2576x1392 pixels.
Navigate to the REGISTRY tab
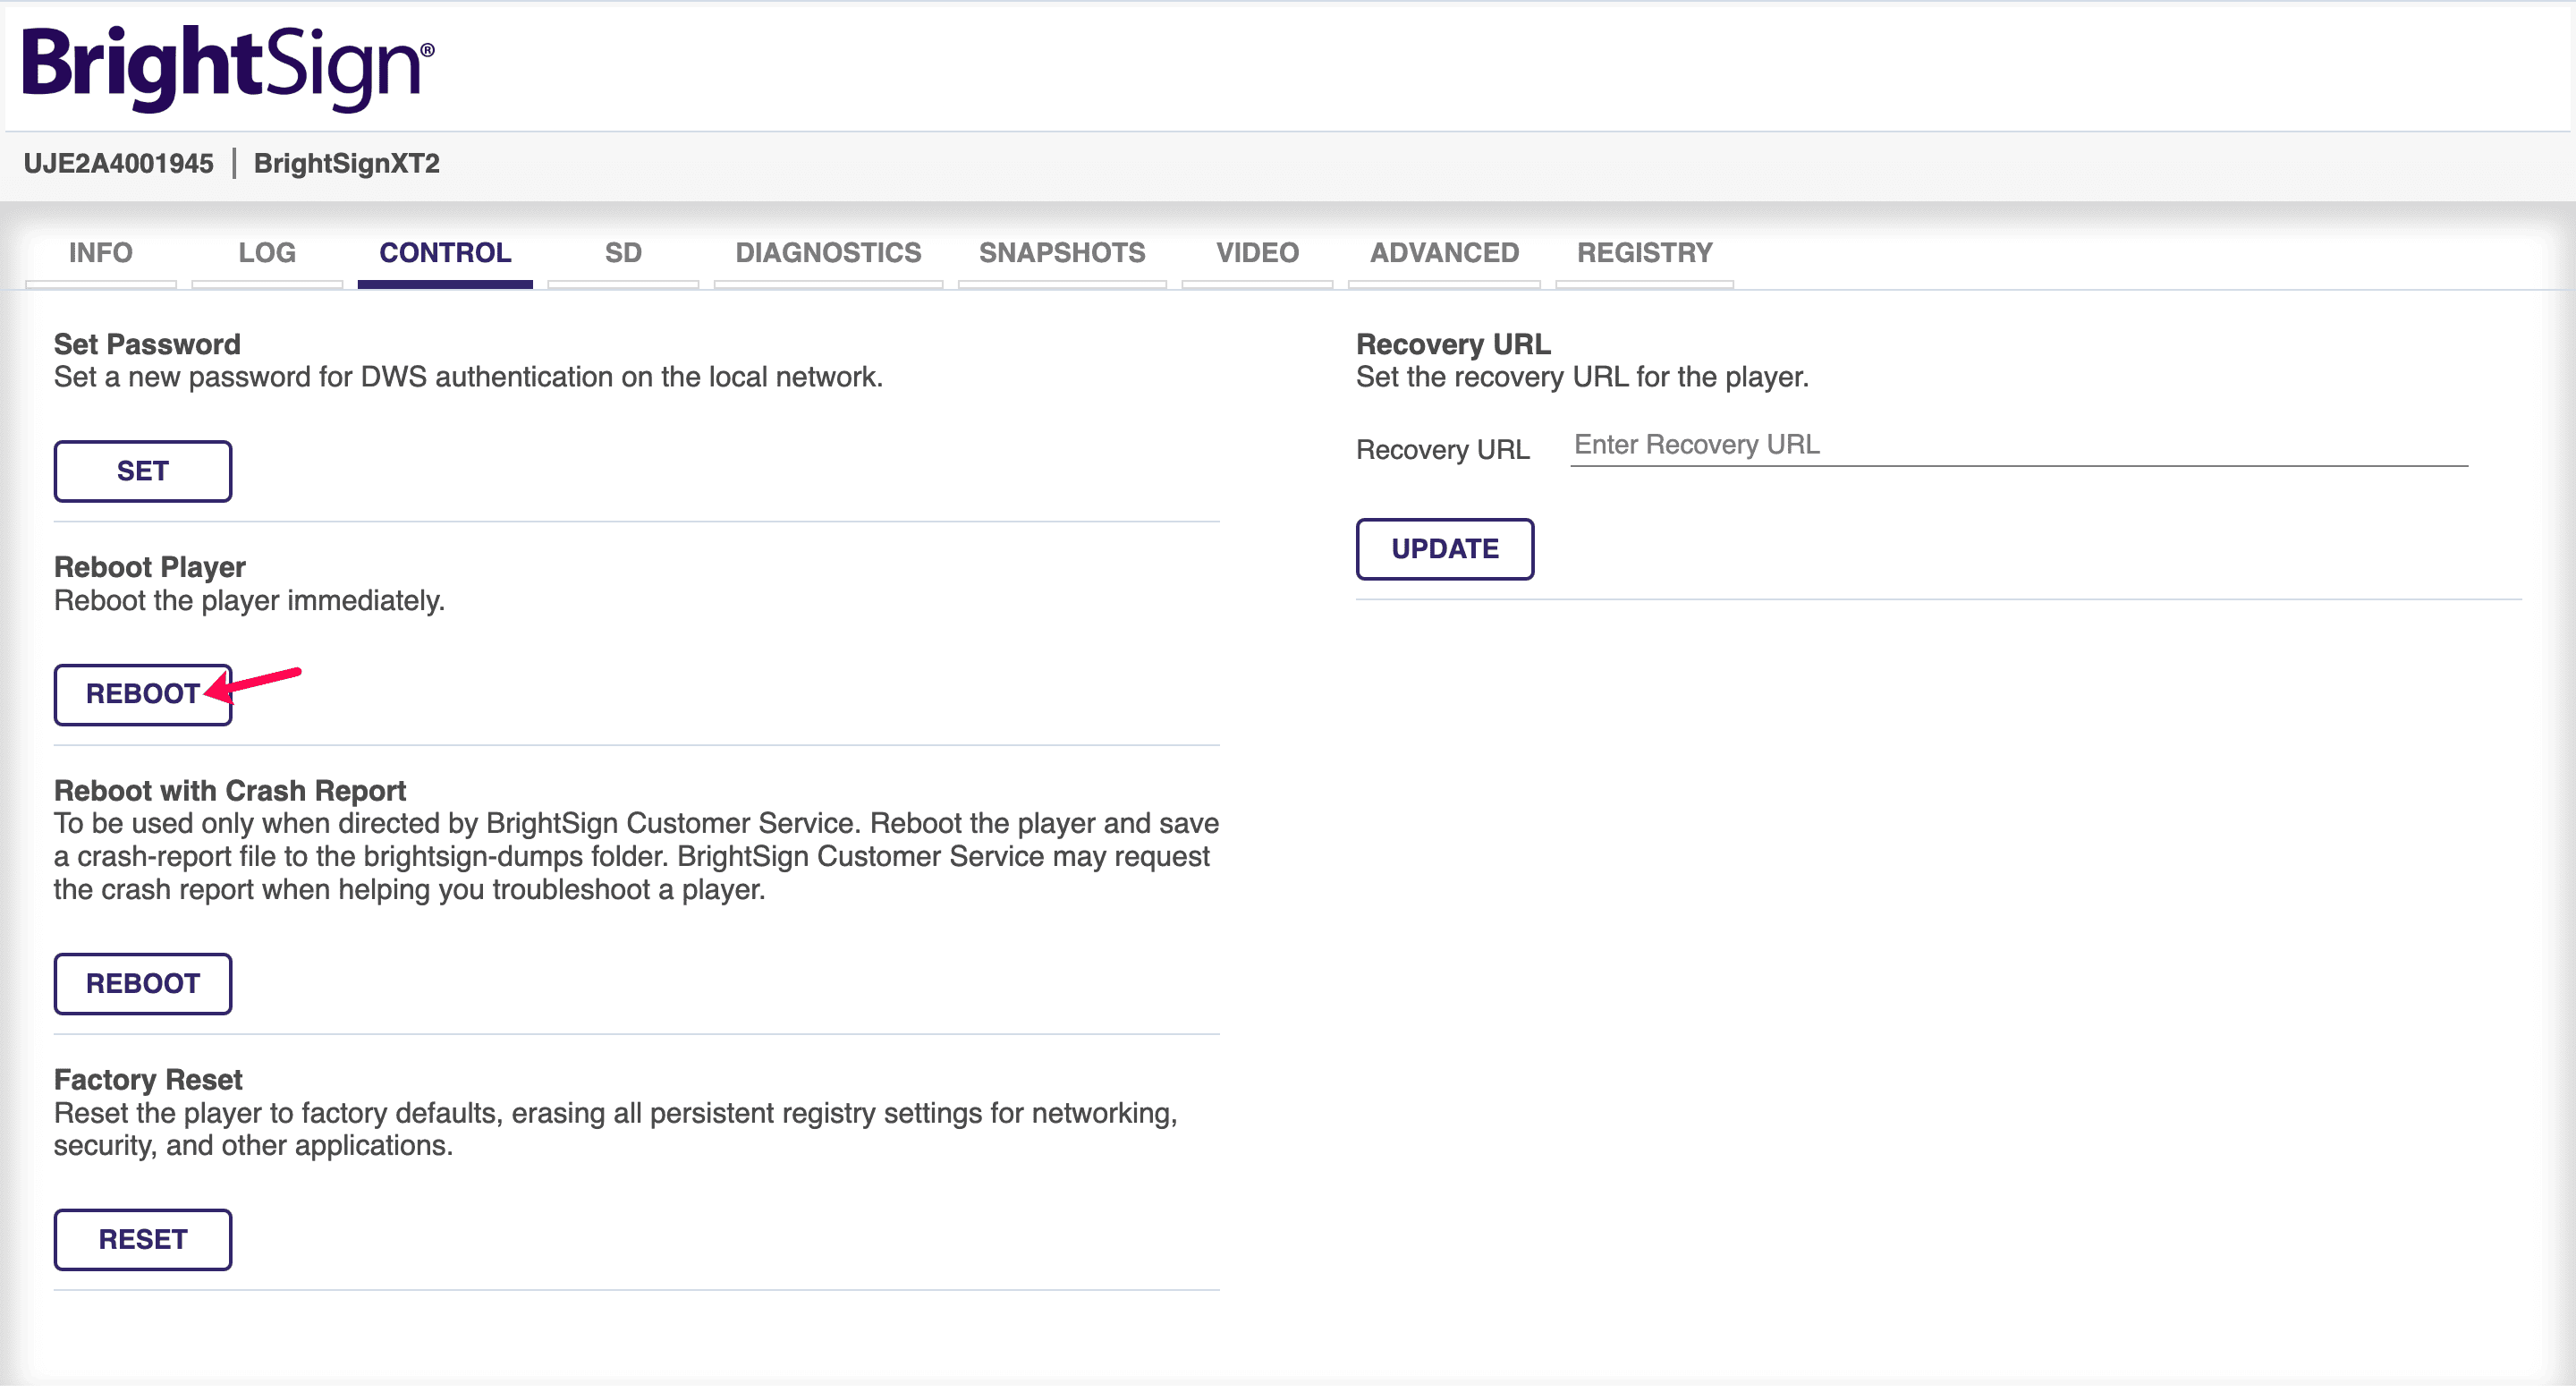[x=1644, y=252]
